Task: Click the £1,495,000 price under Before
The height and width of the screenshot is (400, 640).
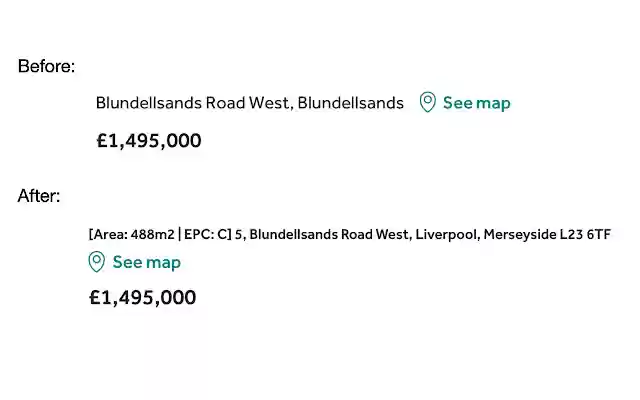Action: pyautogui.click(x=149, y=140)
